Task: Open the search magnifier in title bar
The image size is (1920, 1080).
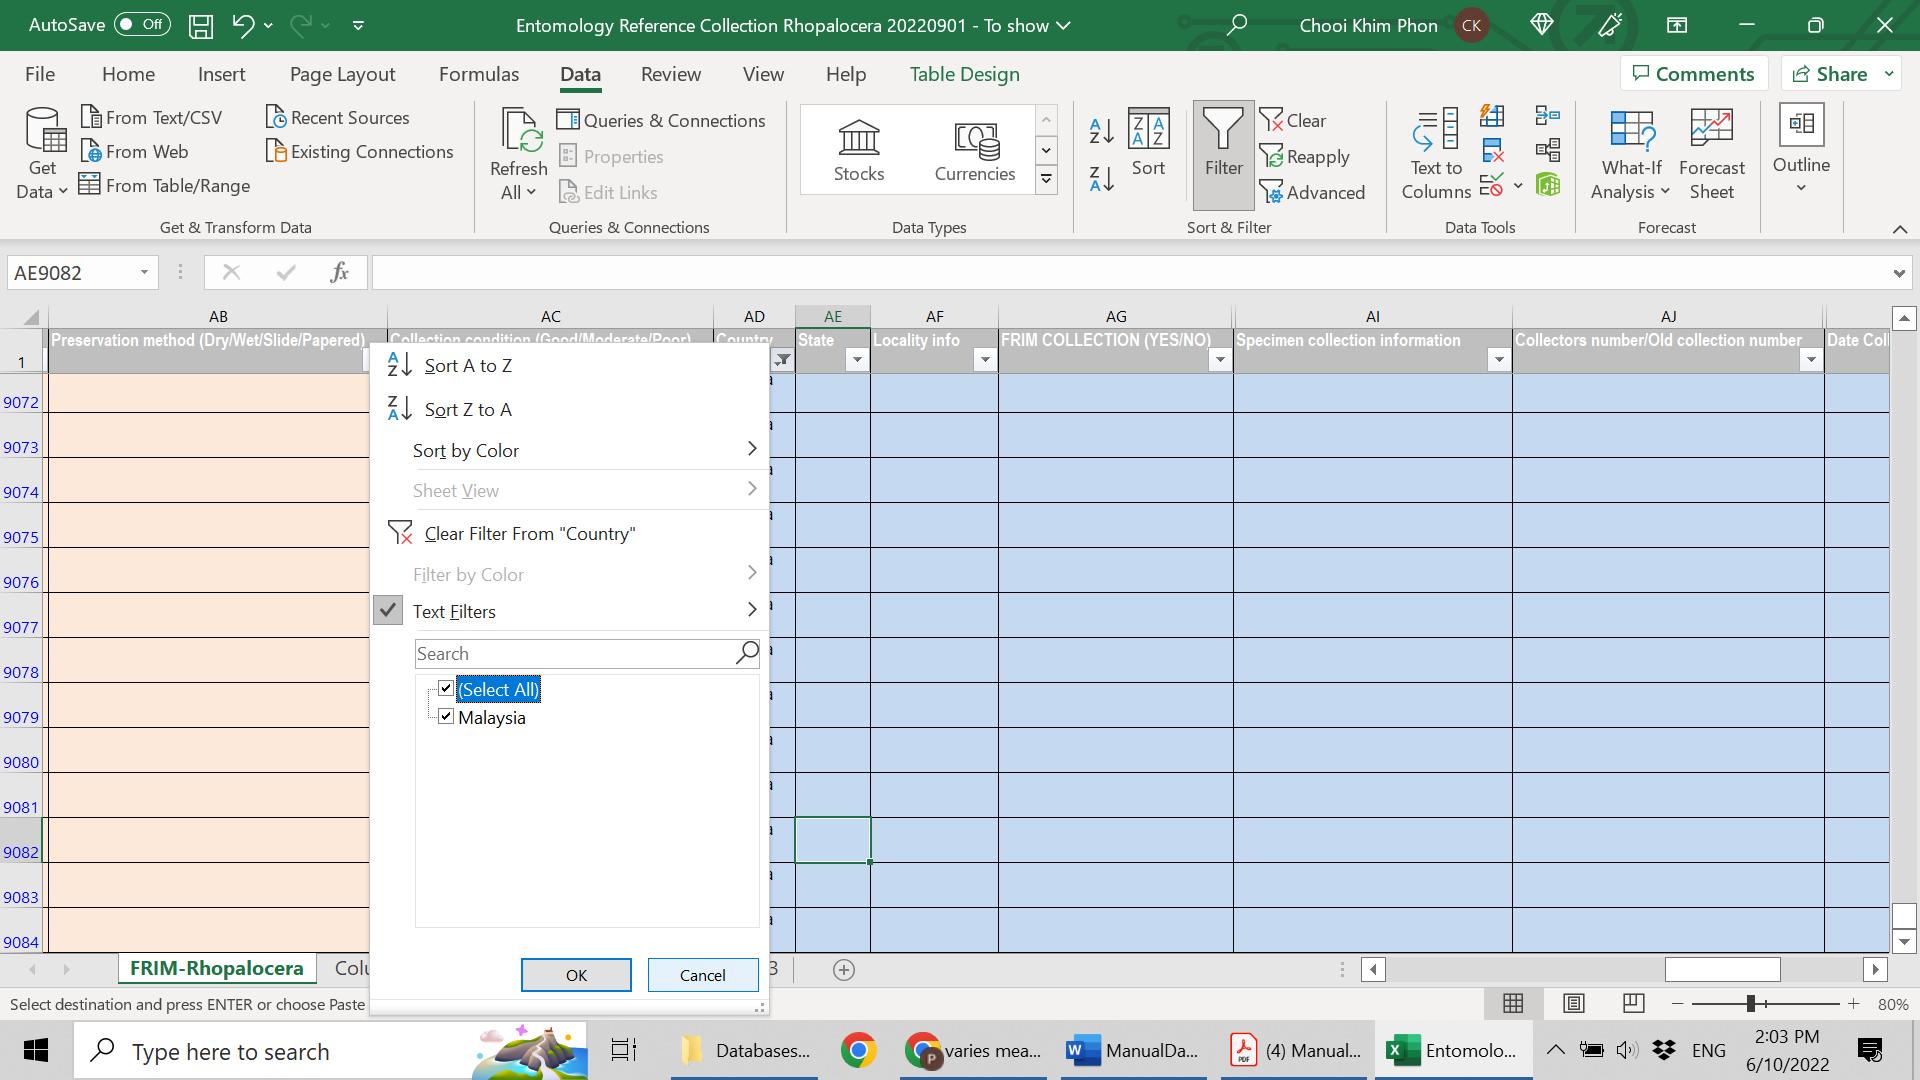Action: 1237,25
